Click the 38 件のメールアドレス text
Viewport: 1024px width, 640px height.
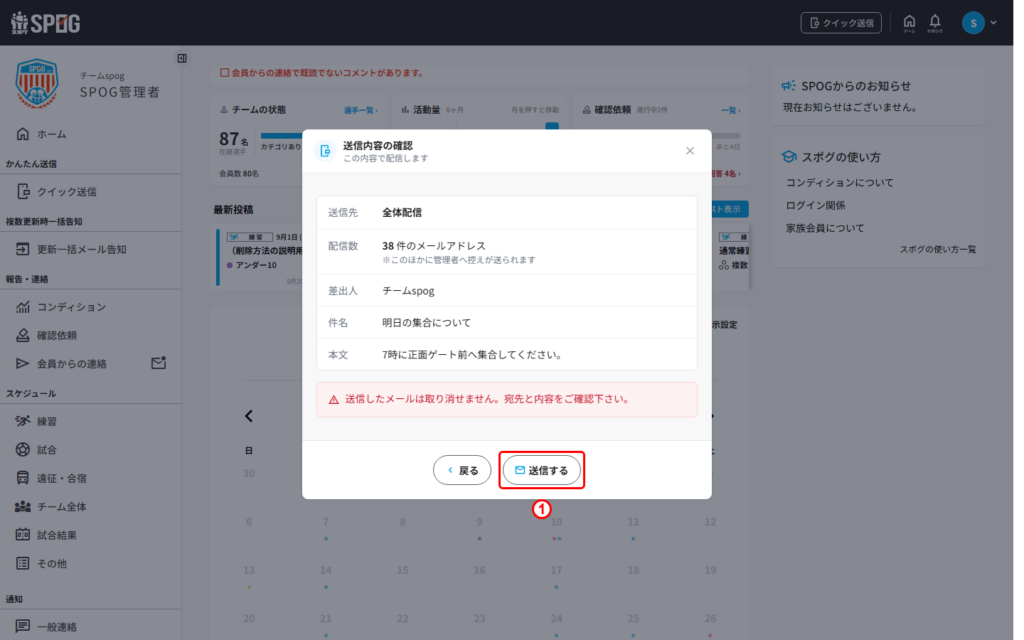[434, 246]
